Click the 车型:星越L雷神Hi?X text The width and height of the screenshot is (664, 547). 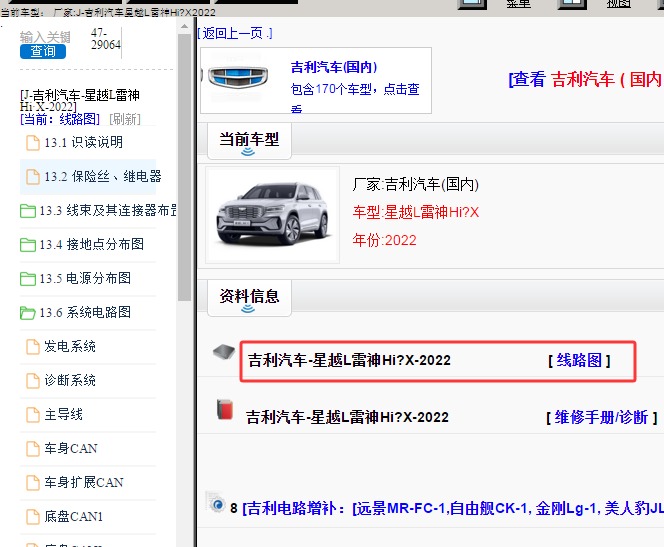click(415, 212)
